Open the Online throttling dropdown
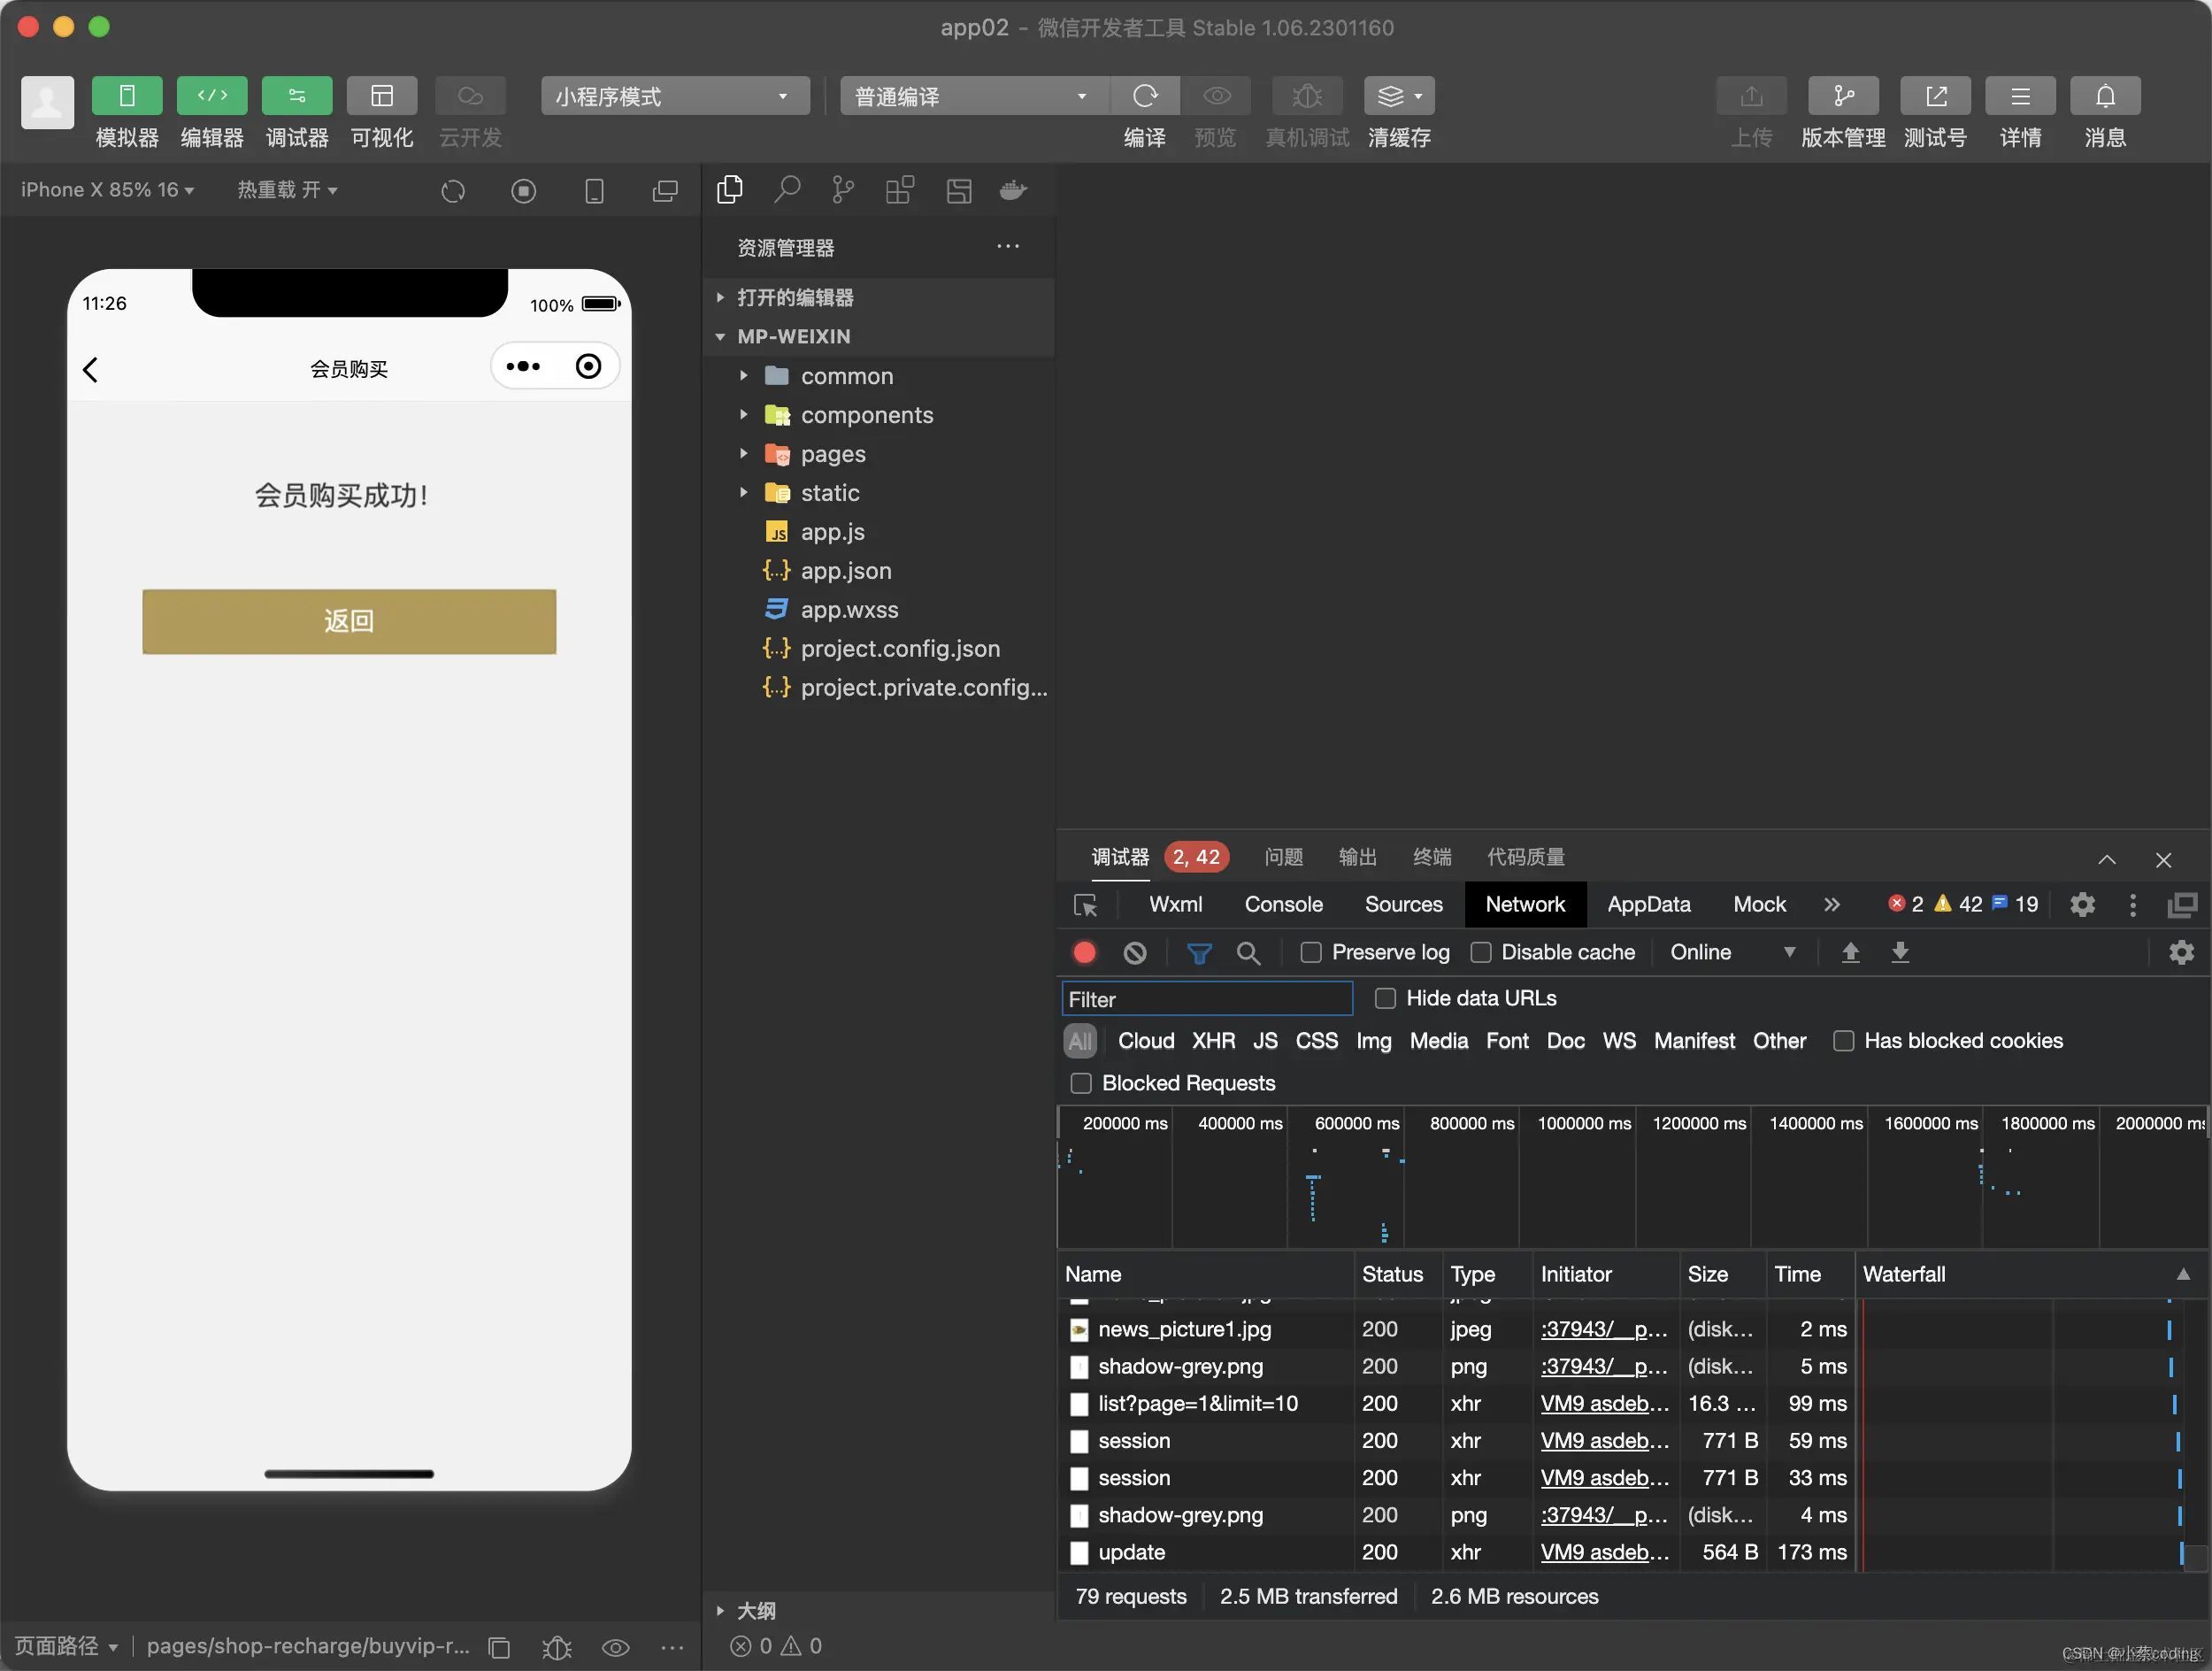 click(1731, 952)
